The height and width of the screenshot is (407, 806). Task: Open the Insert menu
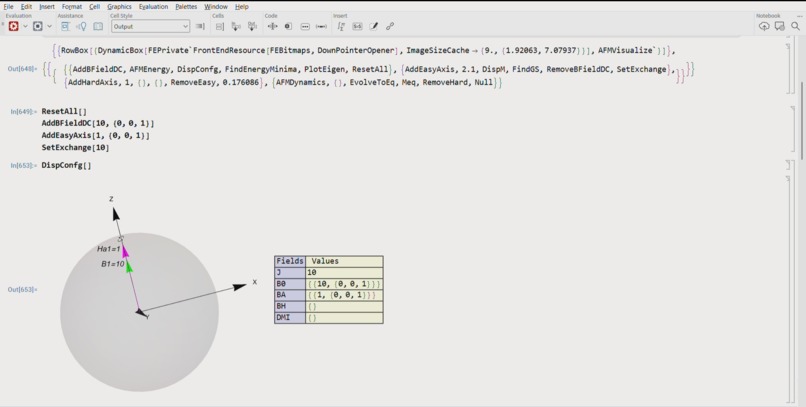[47, 7]
